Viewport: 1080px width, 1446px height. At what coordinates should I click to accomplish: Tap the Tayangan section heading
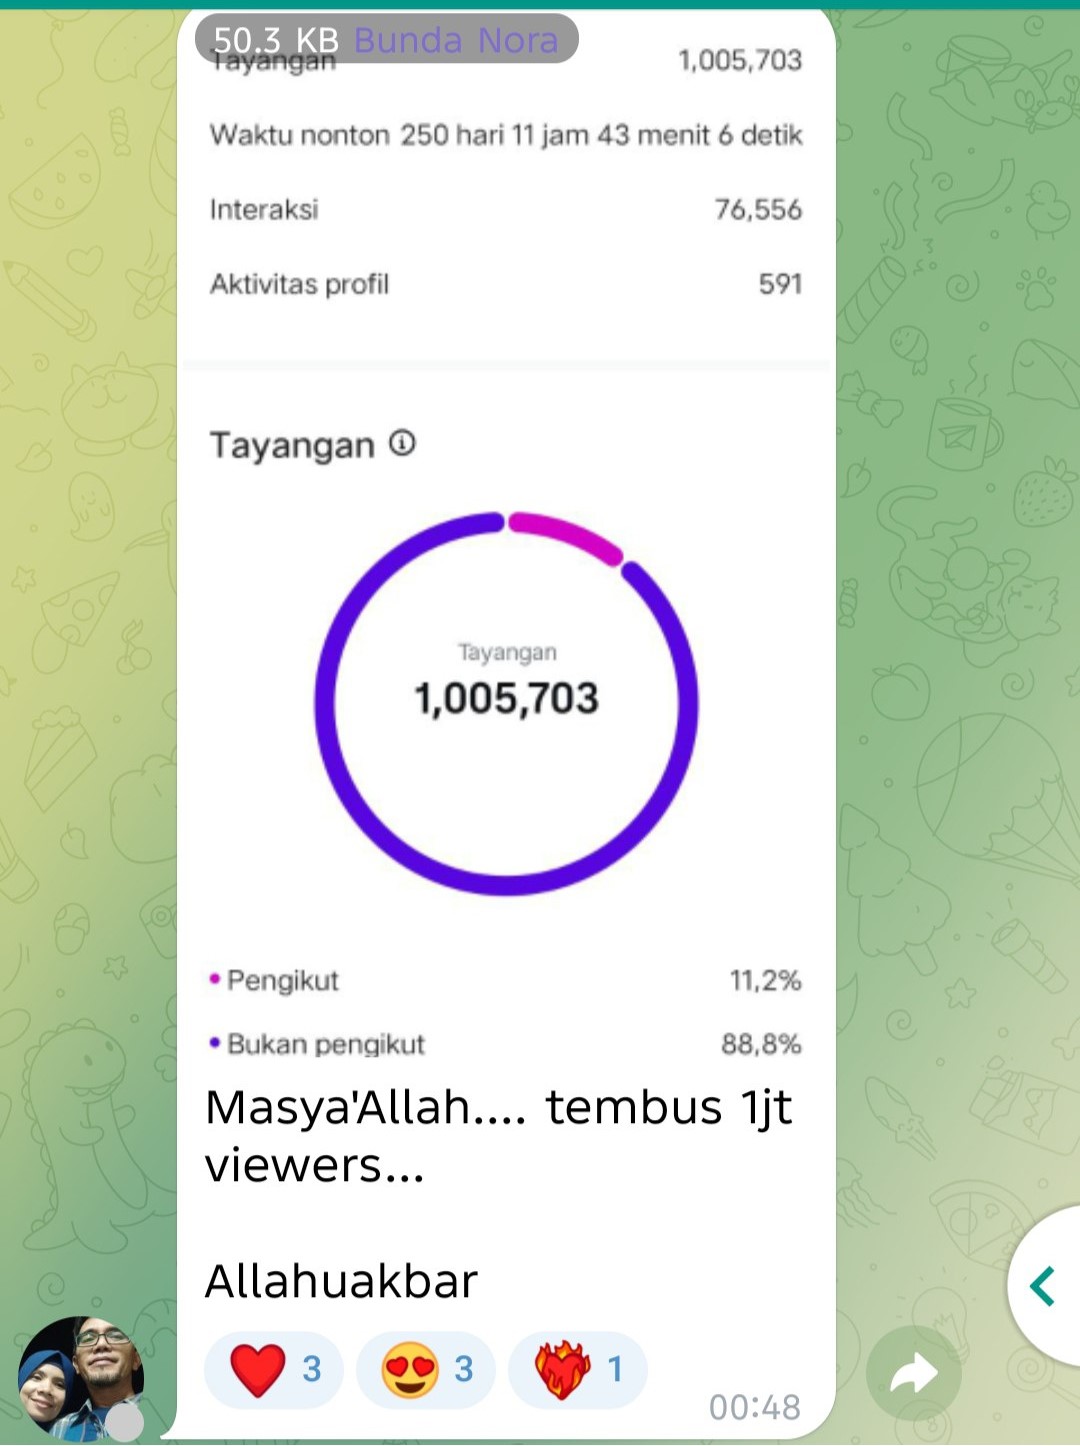click(292, 445)
